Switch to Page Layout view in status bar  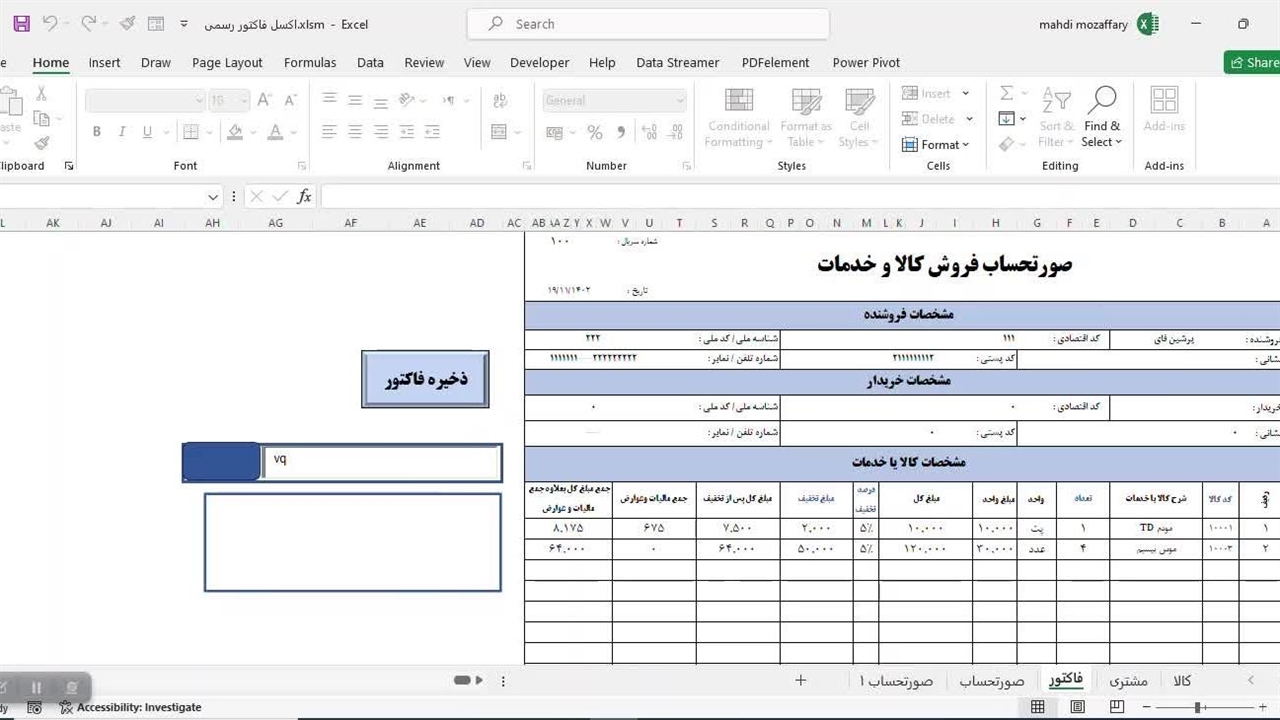coord(1077,707)
